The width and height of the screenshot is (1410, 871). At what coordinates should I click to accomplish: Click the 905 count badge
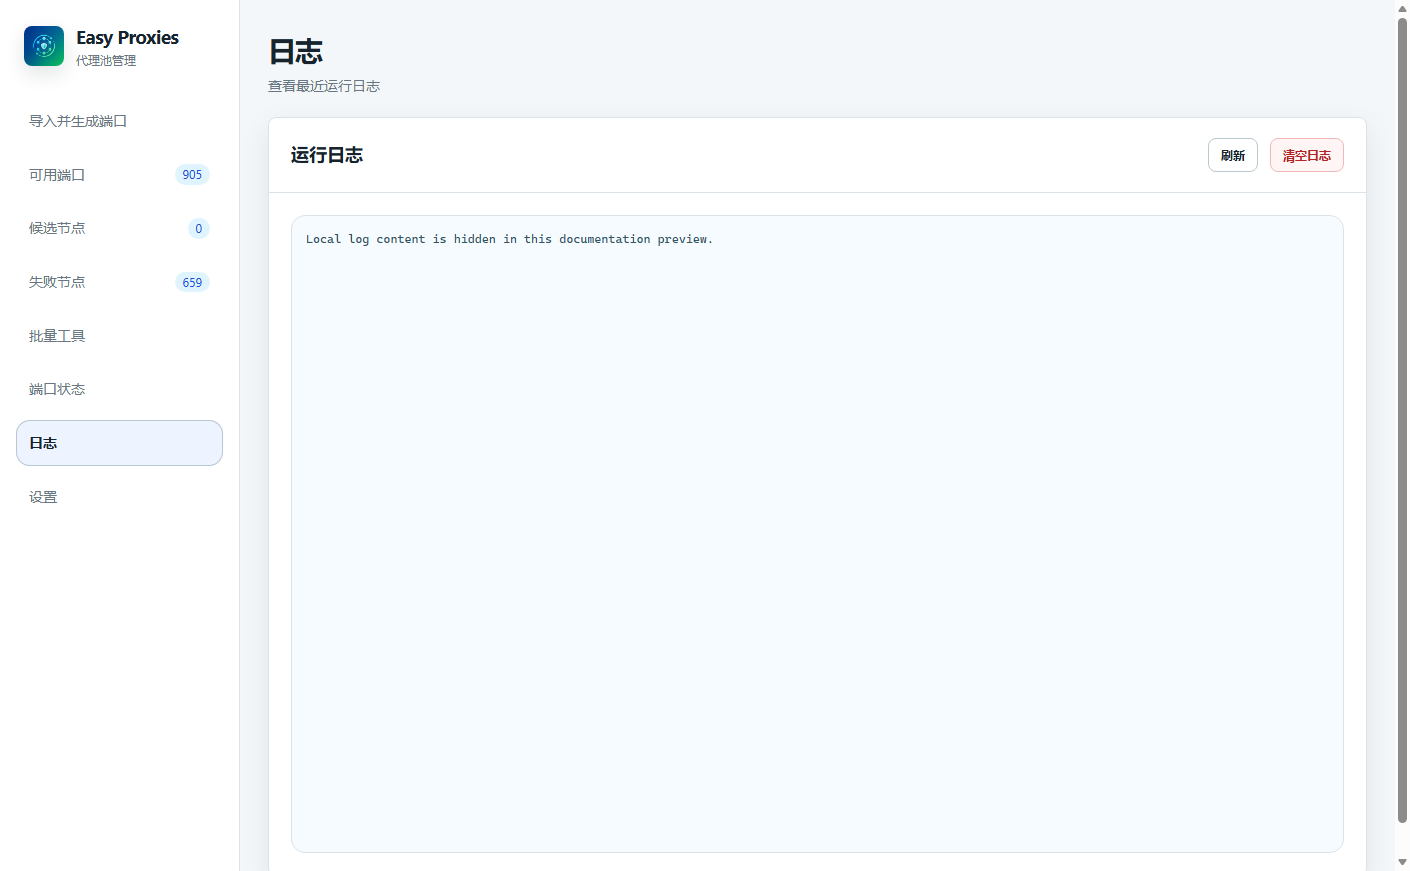[192, 175]
